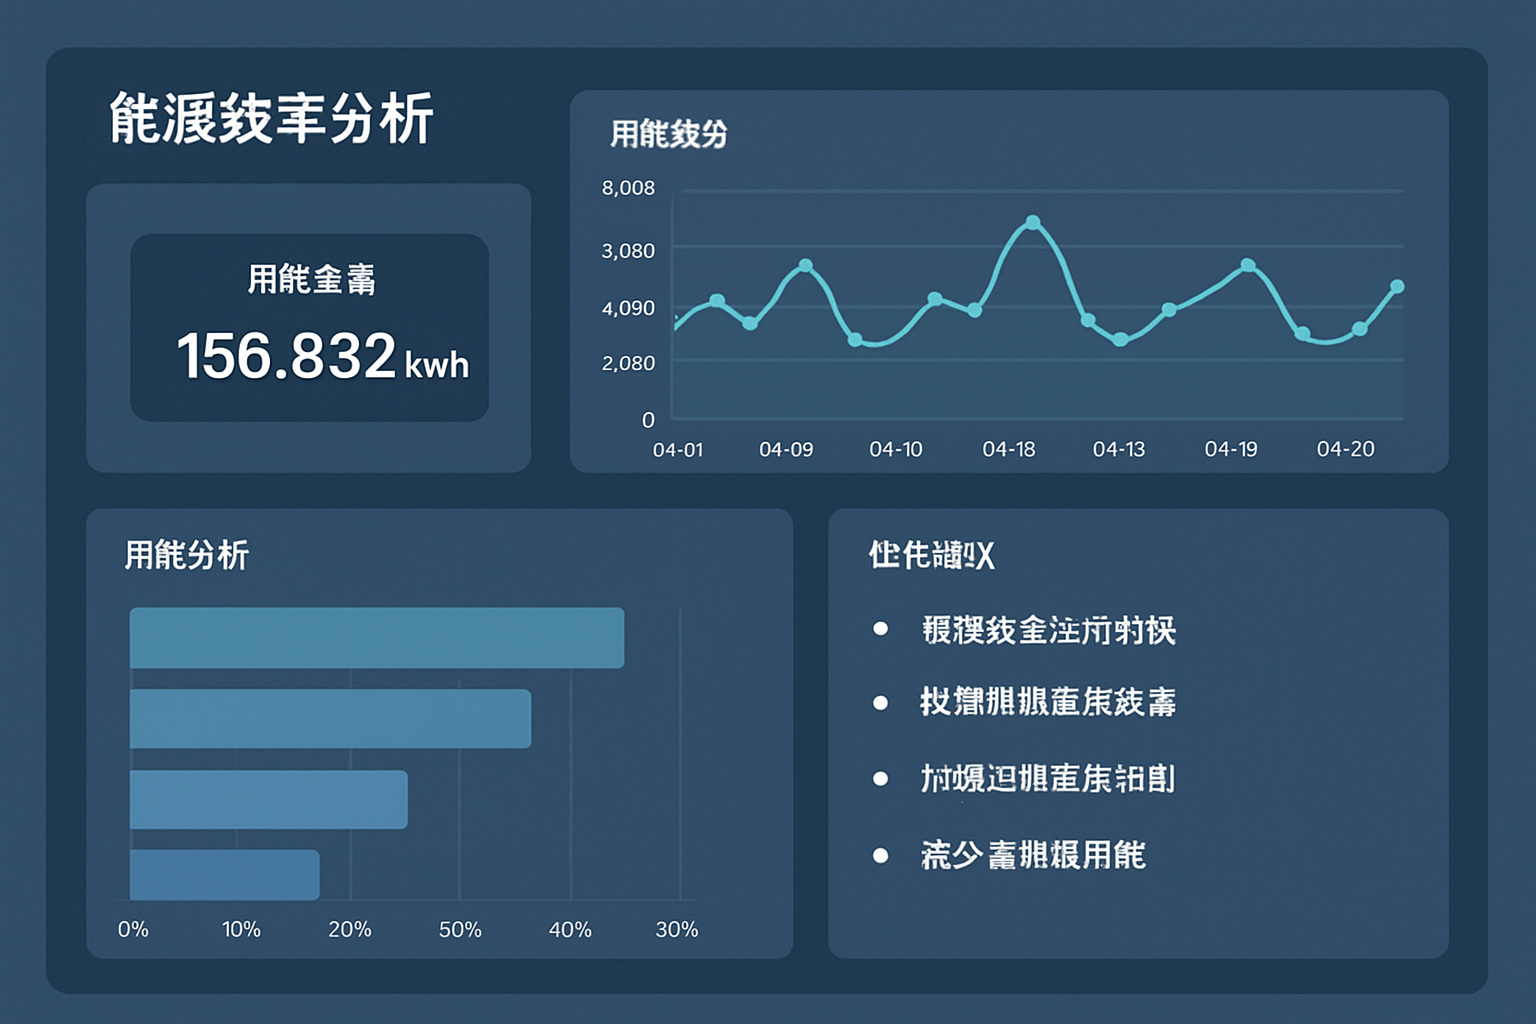1536x1024 pixels.
Task: Click the 04-10 data point marker
Action: 933,297
